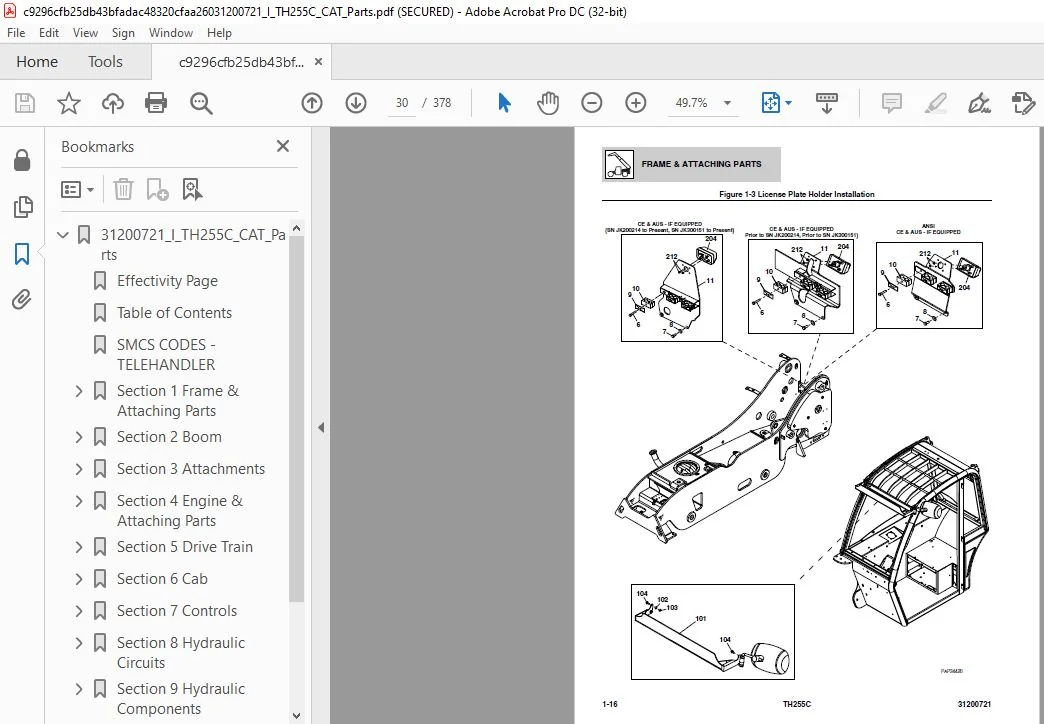The width and height of the screenshot is (1044, 724).
Task: Click the page number input field
Action: point(401,103)
